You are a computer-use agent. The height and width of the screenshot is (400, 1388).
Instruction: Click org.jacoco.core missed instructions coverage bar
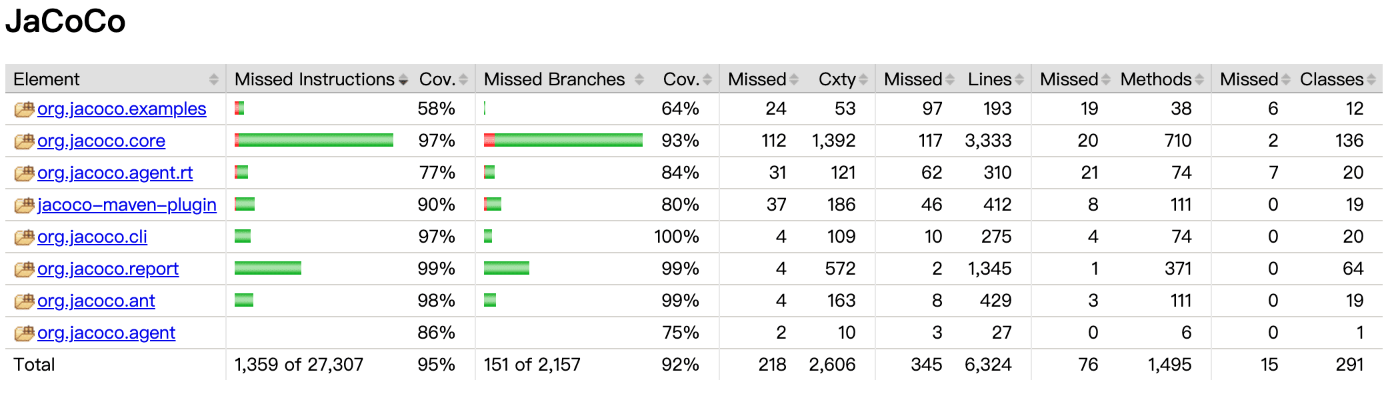(x=314, y=141)
